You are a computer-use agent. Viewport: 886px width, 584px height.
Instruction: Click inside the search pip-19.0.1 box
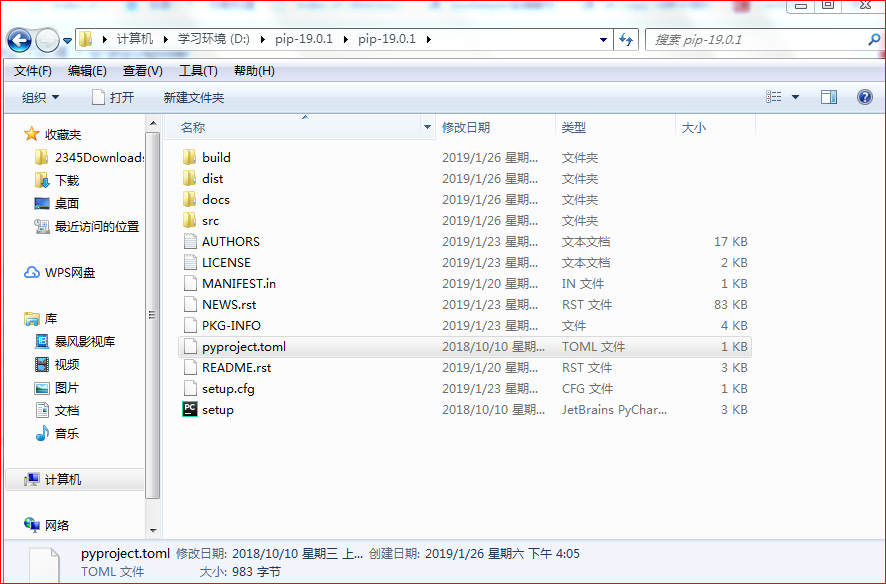[760, 40]
